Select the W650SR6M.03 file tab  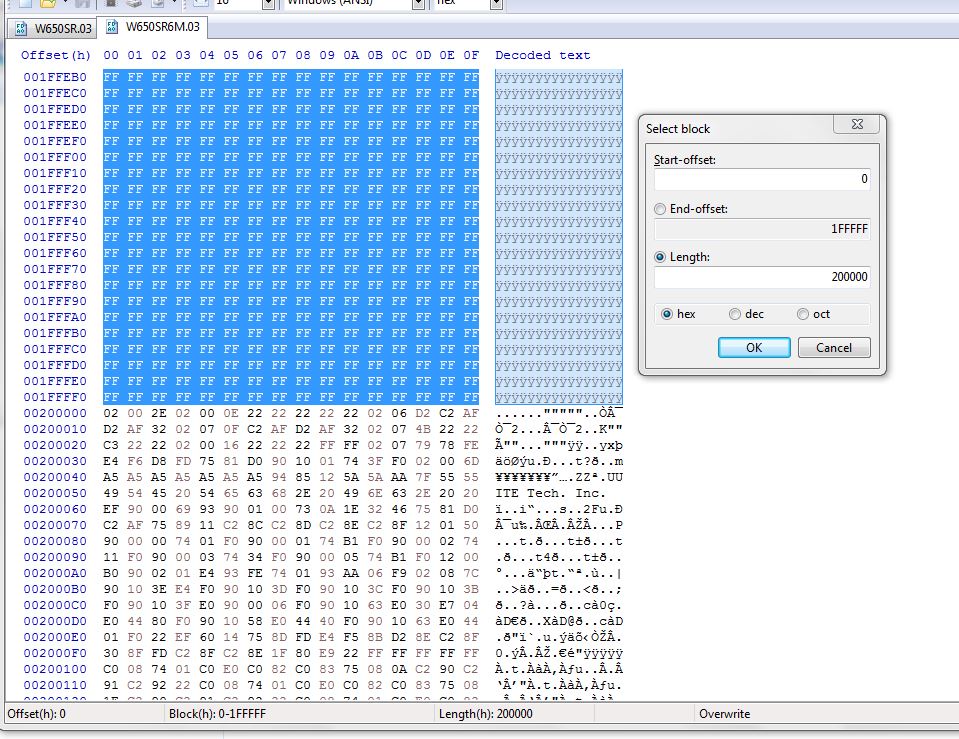[154, 27]
